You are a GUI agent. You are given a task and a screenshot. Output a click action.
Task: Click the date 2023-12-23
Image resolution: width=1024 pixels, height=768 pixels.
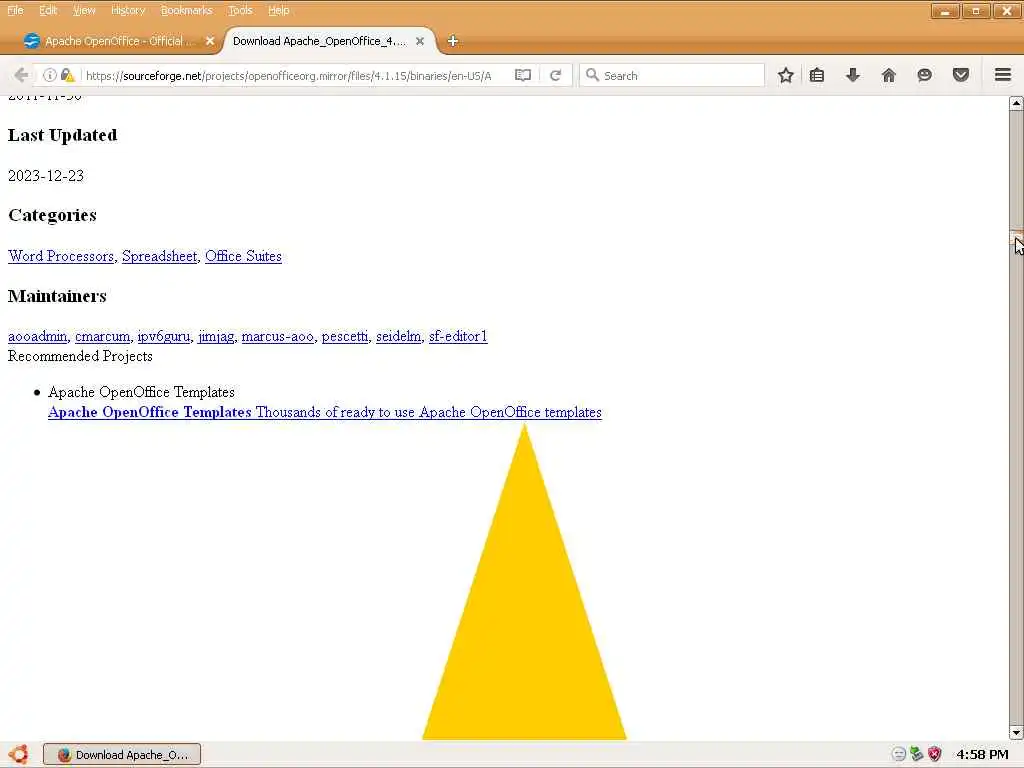[x=46, y=176]
